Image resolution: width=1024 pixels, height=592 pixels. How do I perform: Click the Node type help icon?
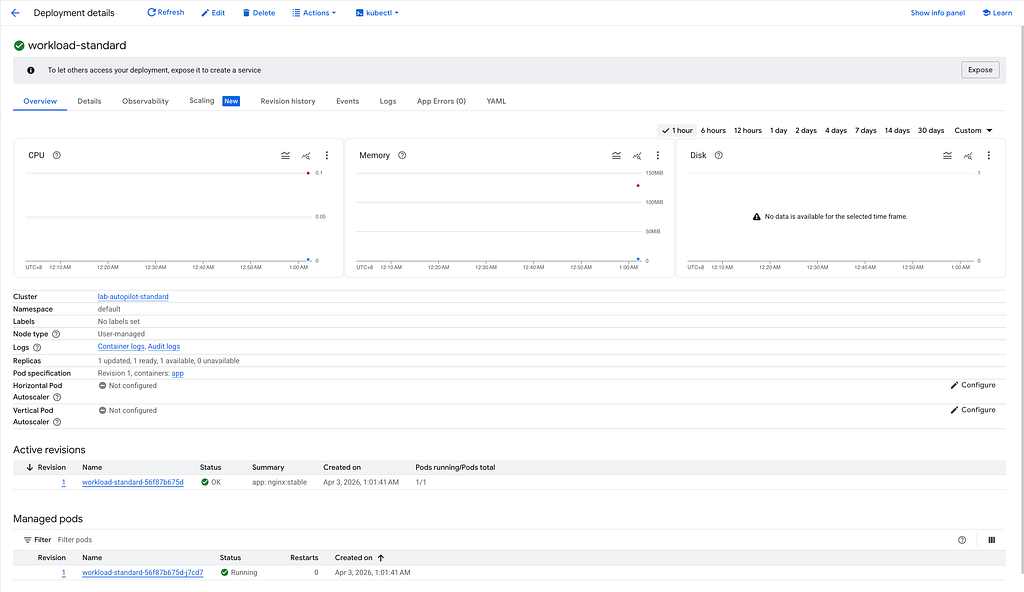(x=56, y=334)
